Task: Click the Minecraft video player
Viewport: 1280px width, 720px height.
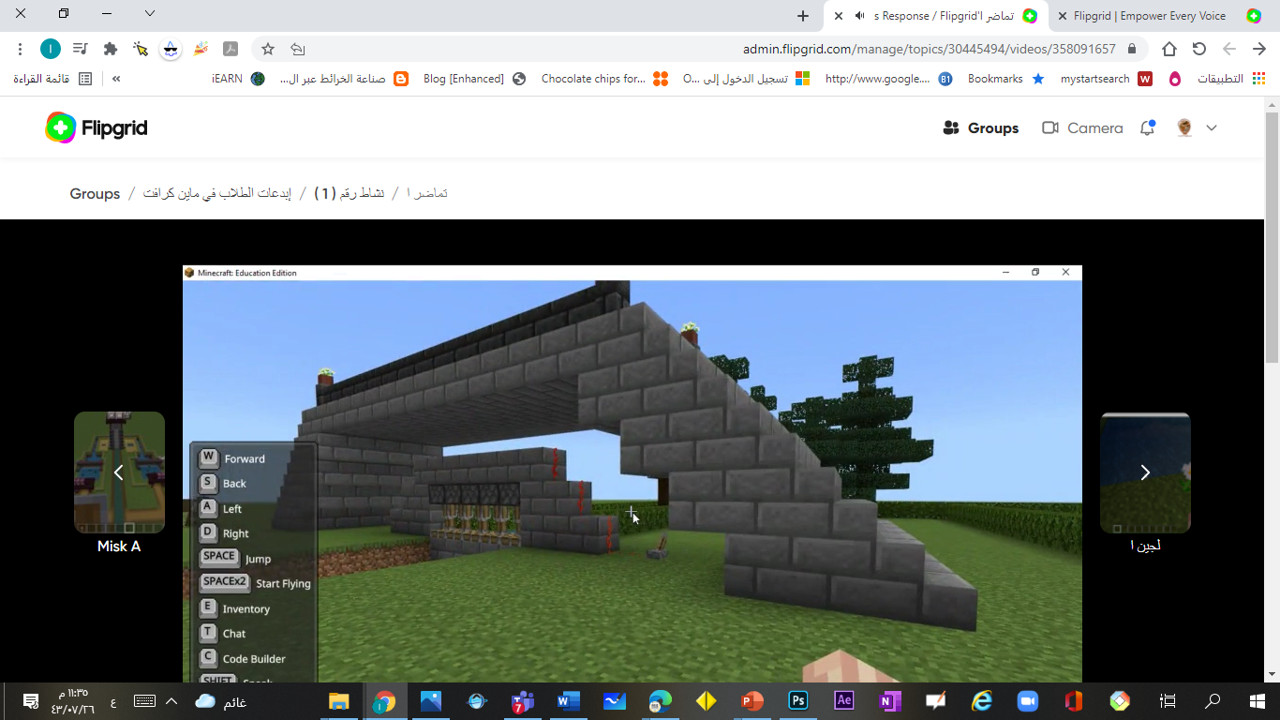Action: [x=632, y=473]
